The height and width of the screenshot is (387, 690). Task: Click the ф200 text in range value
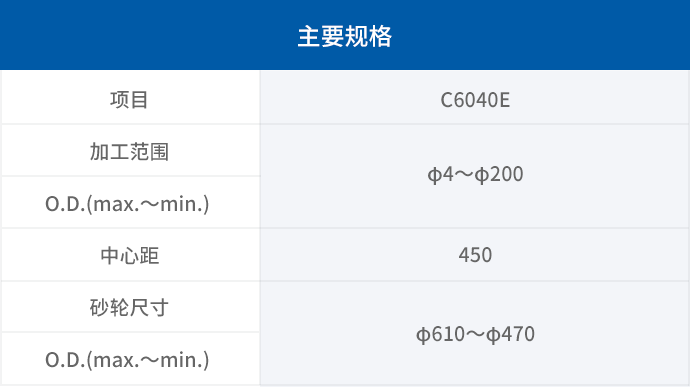click(499, 174)
